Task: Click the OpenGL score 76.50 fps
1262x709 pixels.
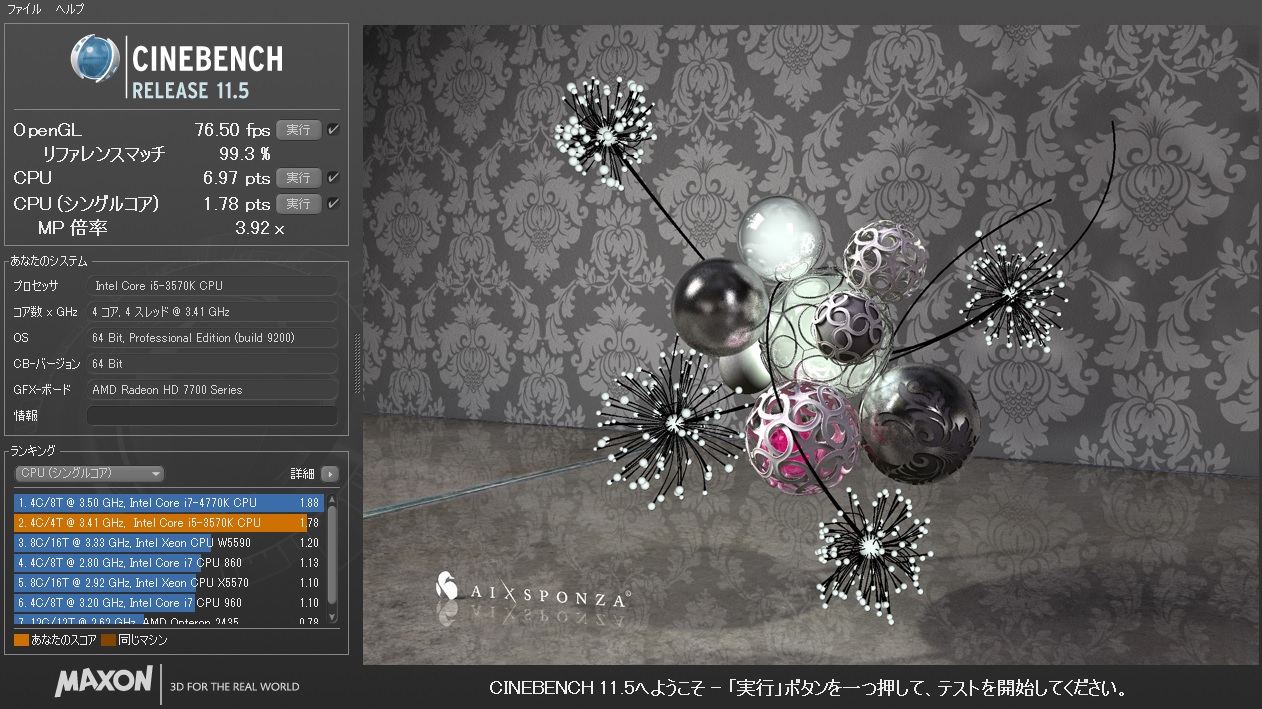Action: tap(232, 130)
